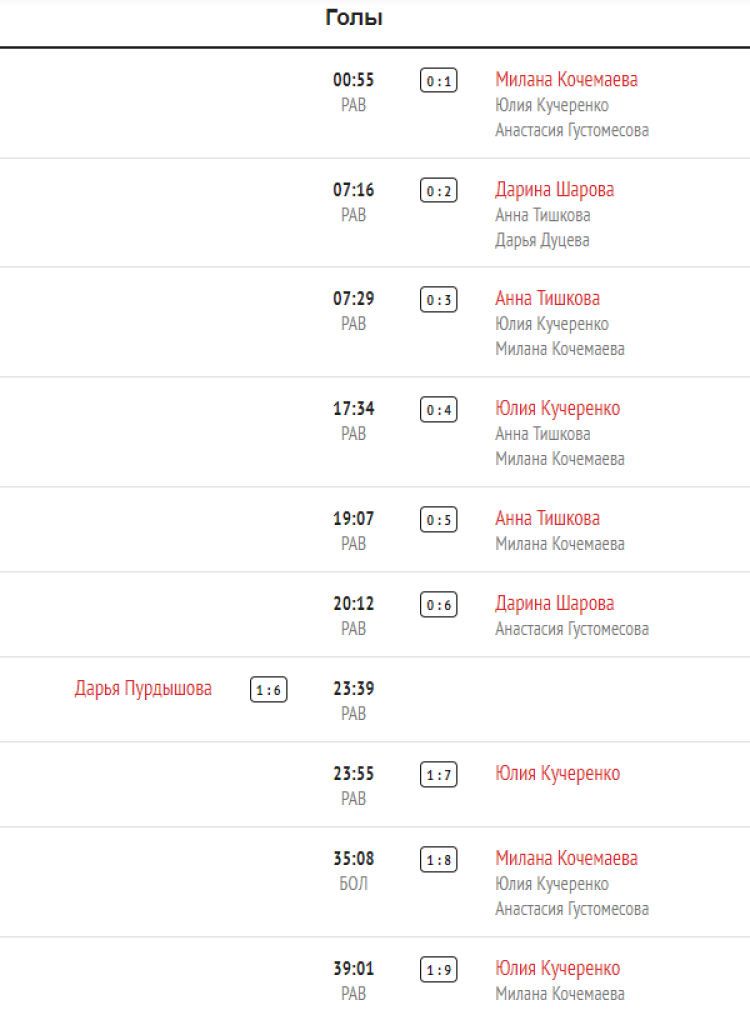The width and height of the screenshot is (750, 1020).
Task: Select scorer Юлия Кучеренко at 23:55
Action: pyautogui.click(x=557, y=773)
